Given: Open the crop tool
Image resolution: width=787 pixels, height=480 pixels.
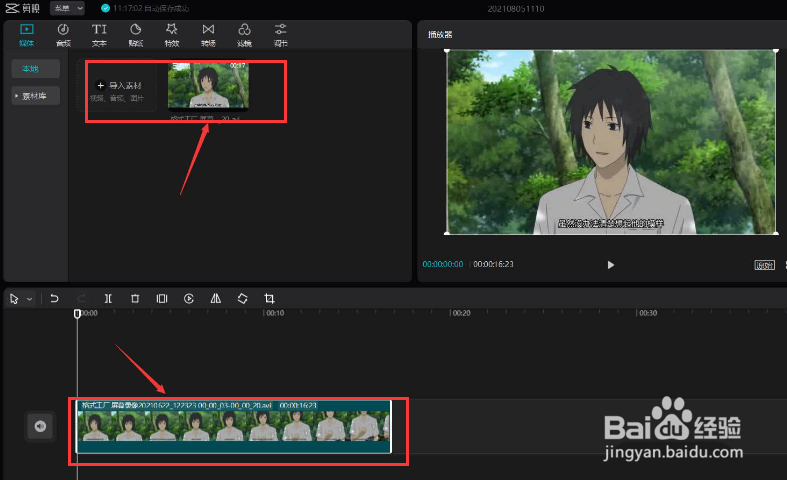Looking at the screenshot, I should [269, 299].
